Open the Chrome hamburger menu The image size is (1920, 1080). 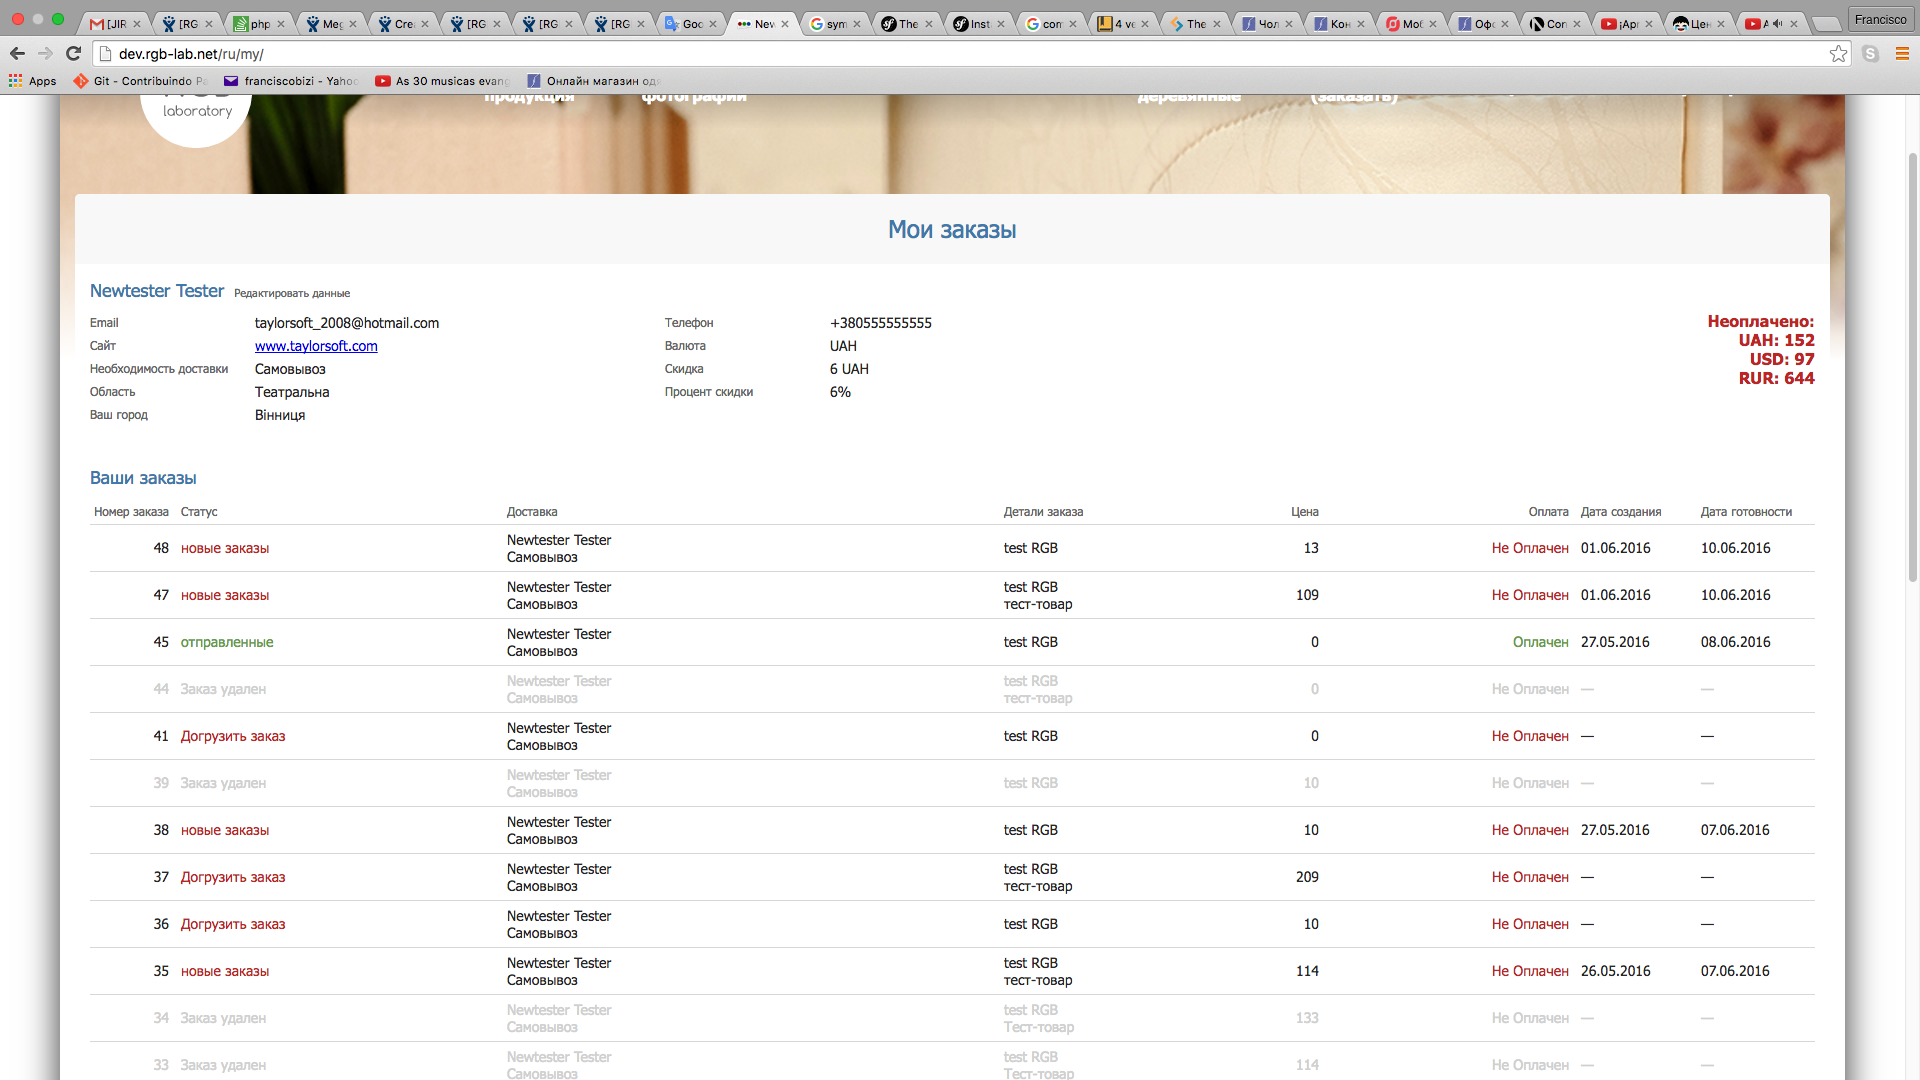[1902, 54]
